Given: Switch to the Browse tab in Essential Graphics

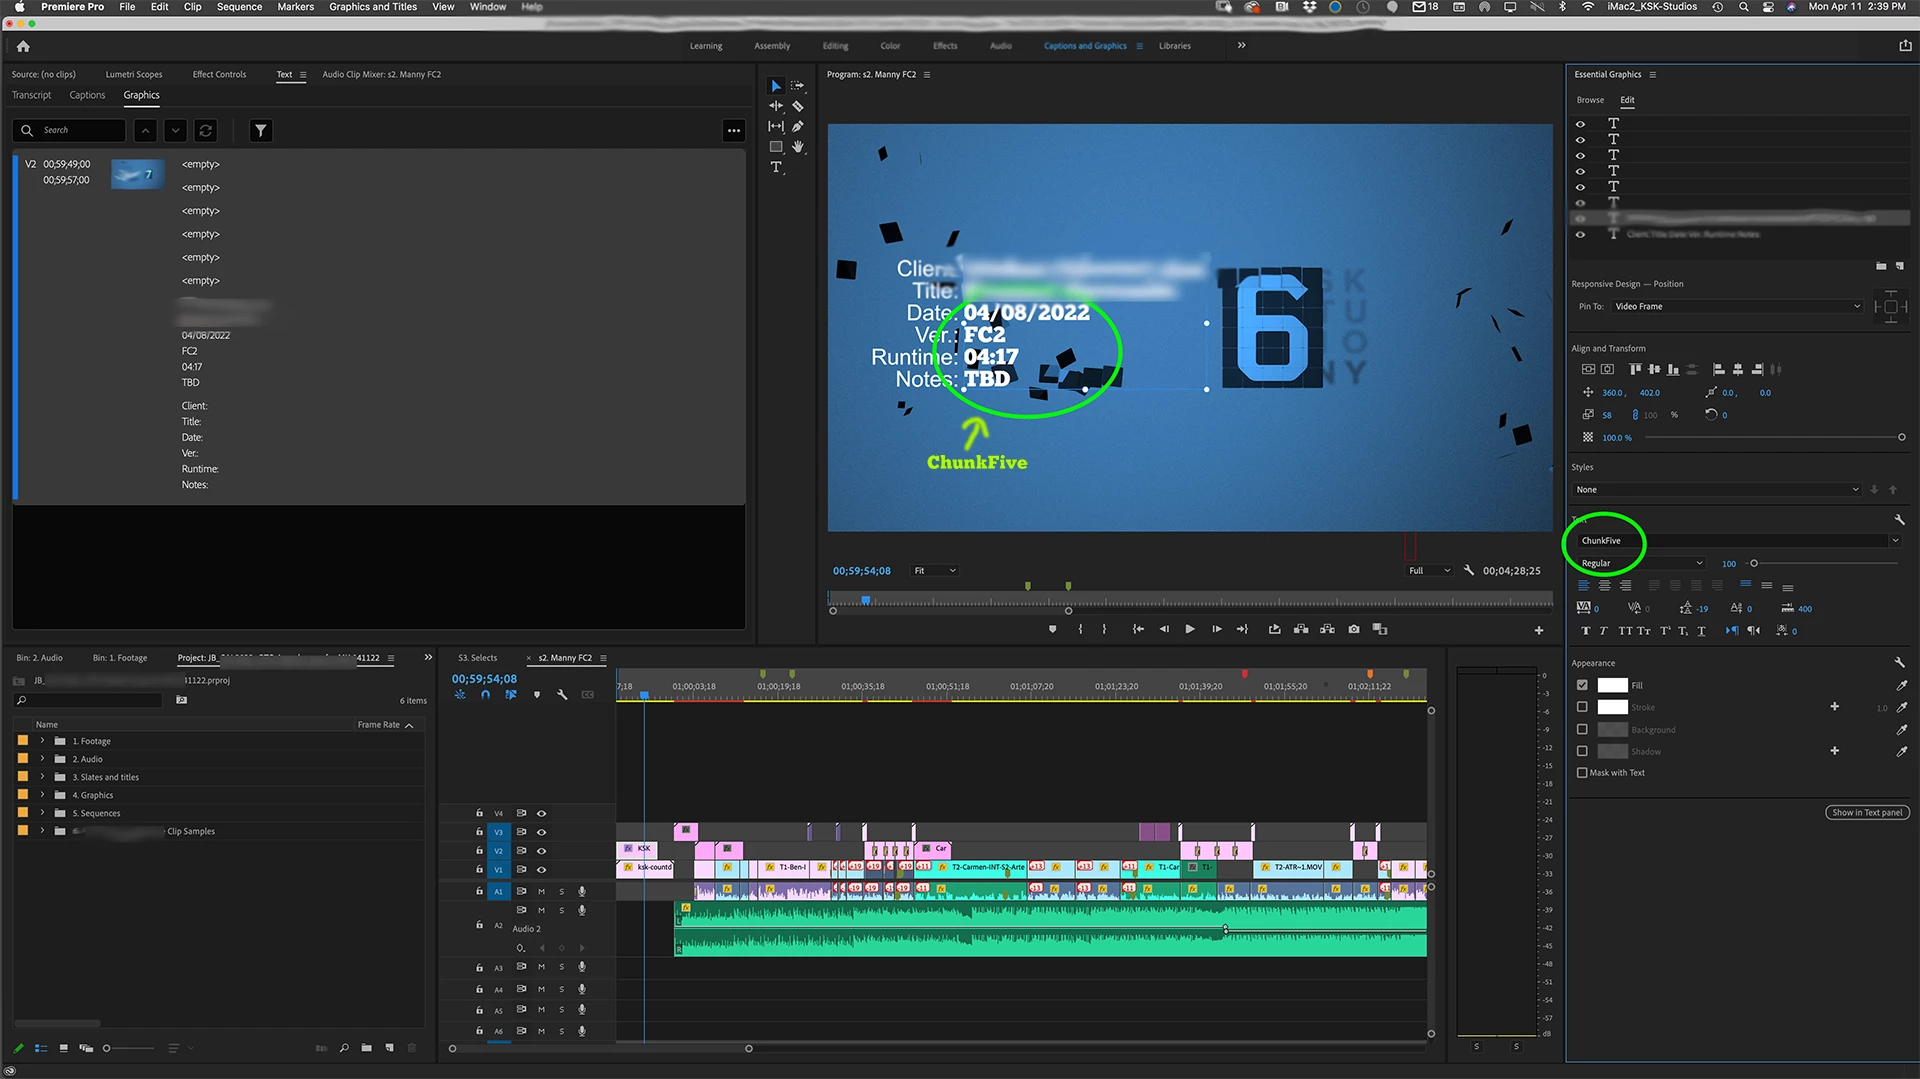Looking at the screenshot, I should (1590, 101).
